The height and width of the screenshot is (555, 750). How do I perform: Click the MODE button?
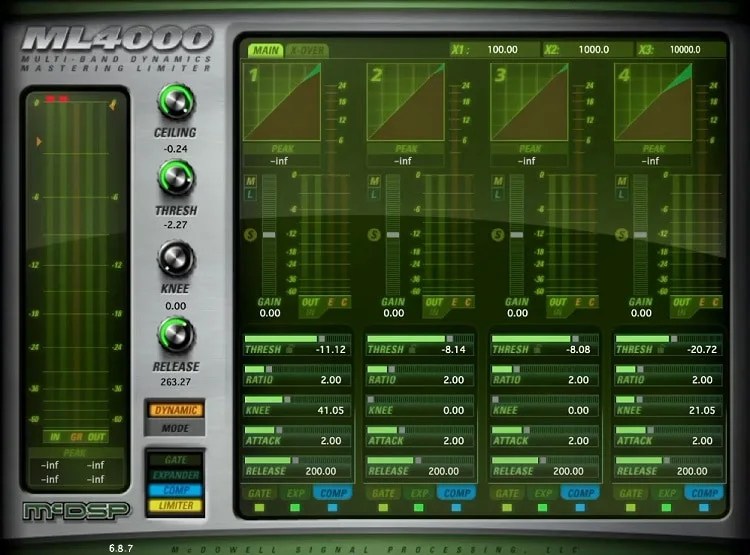pos(176,428)
